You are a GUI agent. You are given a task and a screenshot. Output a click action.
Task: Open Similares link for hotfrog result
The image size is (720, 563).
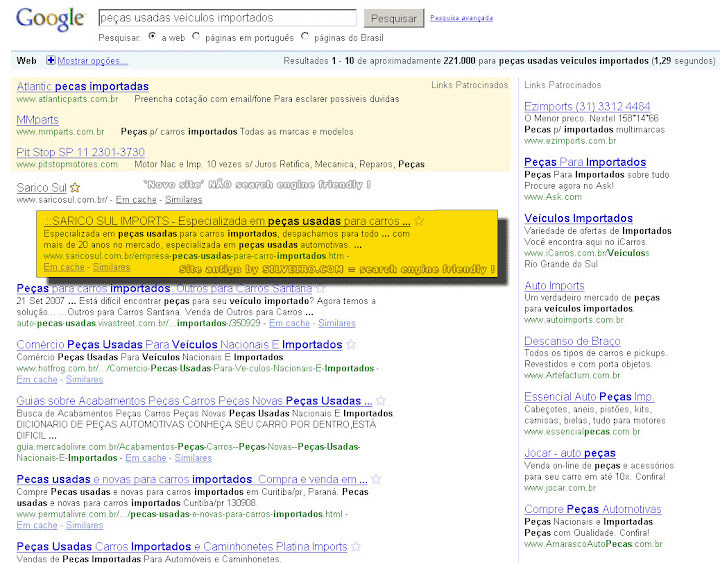(84, 379)
